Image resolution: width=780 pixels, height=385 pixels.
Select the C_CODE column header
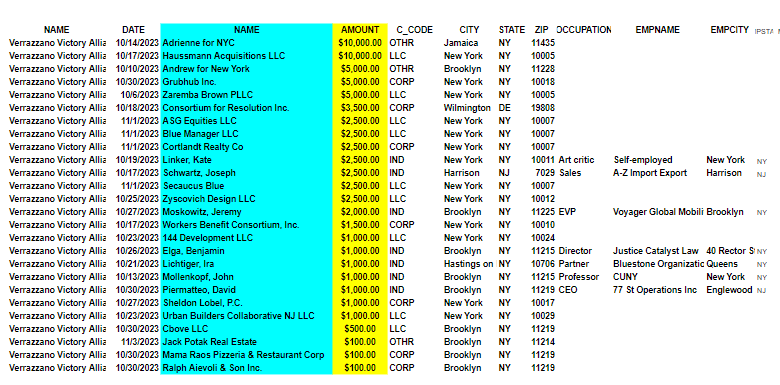414,30
